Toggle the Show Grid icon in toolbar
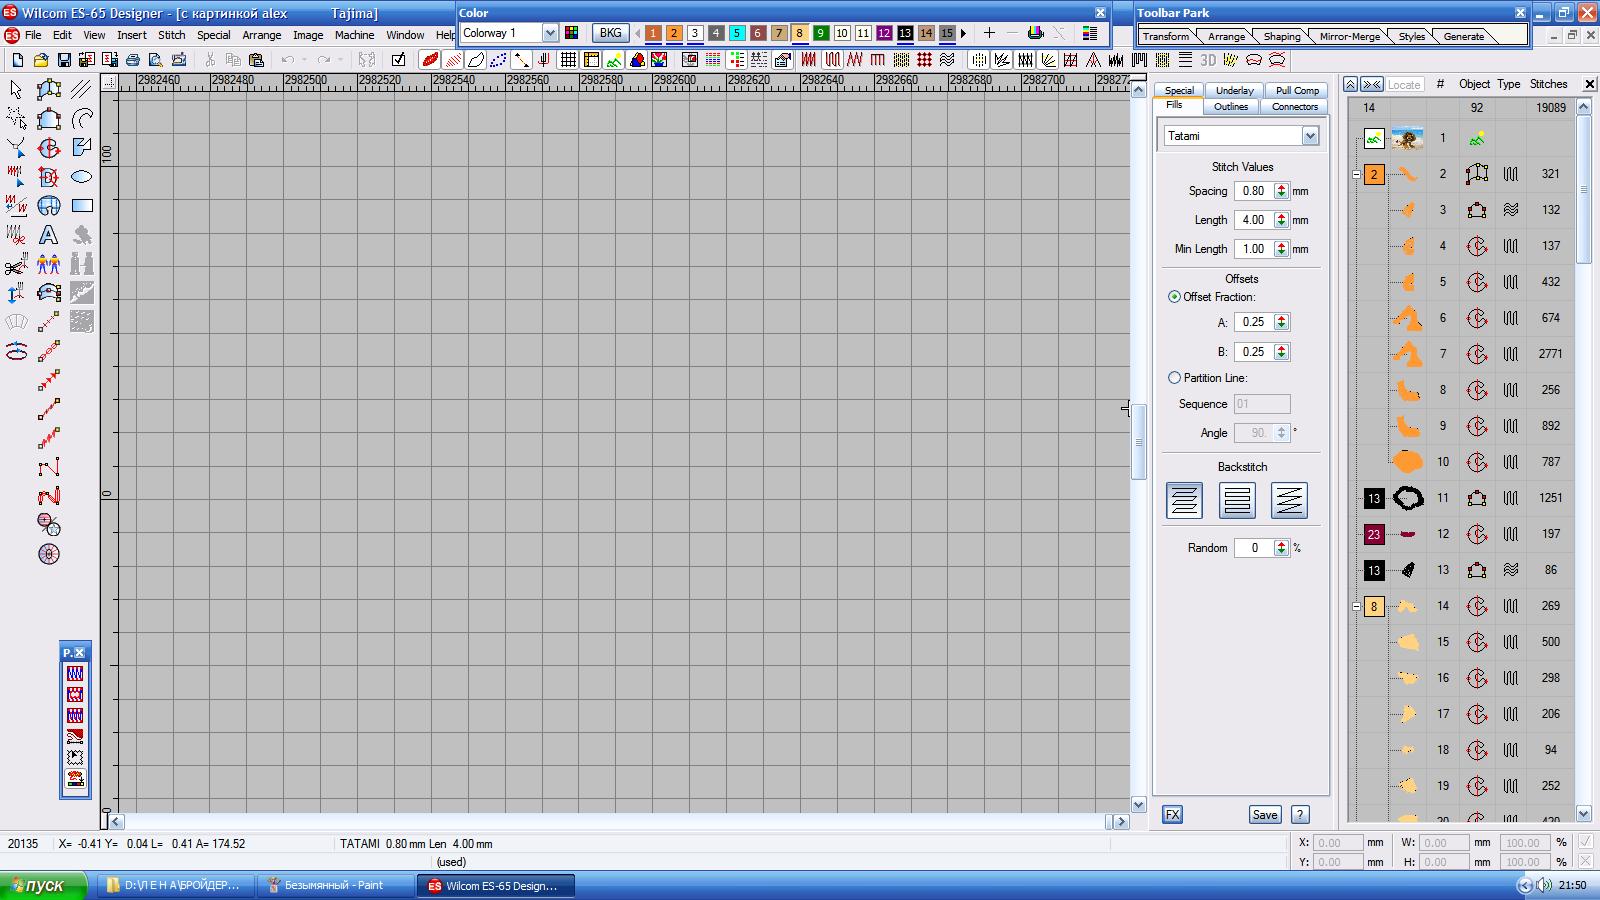This screenshot has width=1600, height=900. tap(568, 60)
